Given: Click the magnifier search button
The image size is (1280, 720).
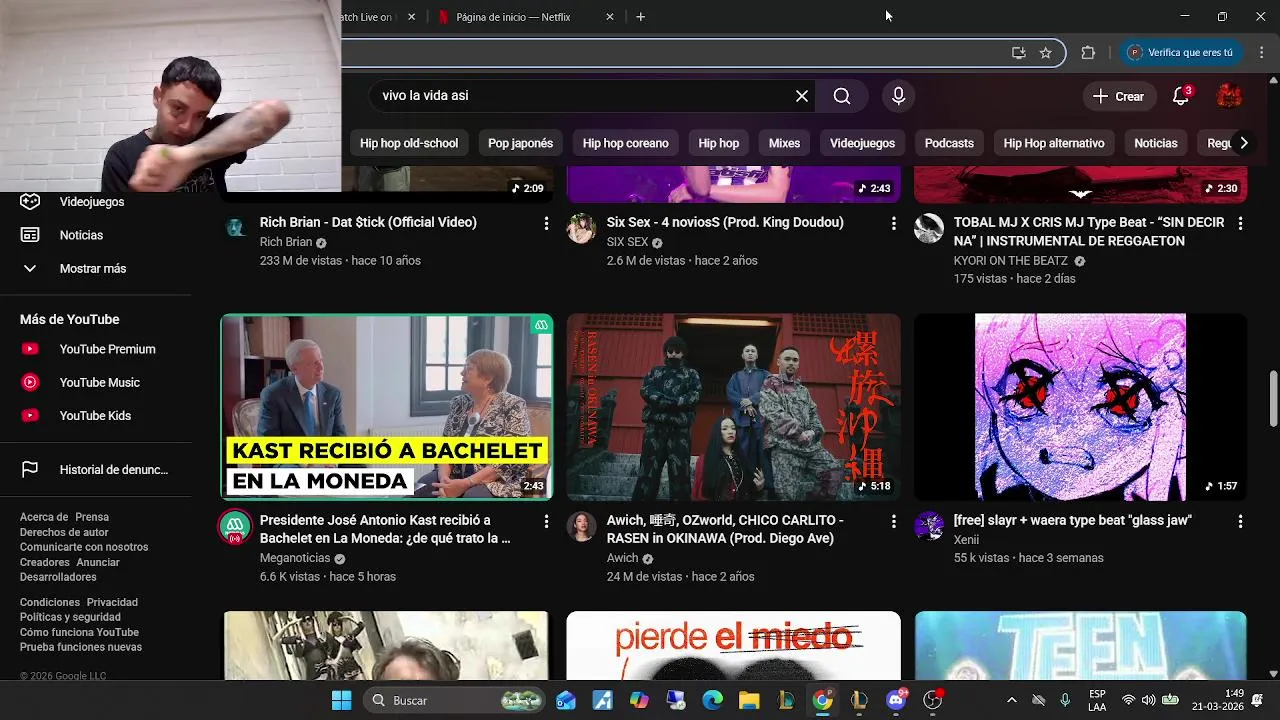Looking at the screenshot, I should point(842,96).
